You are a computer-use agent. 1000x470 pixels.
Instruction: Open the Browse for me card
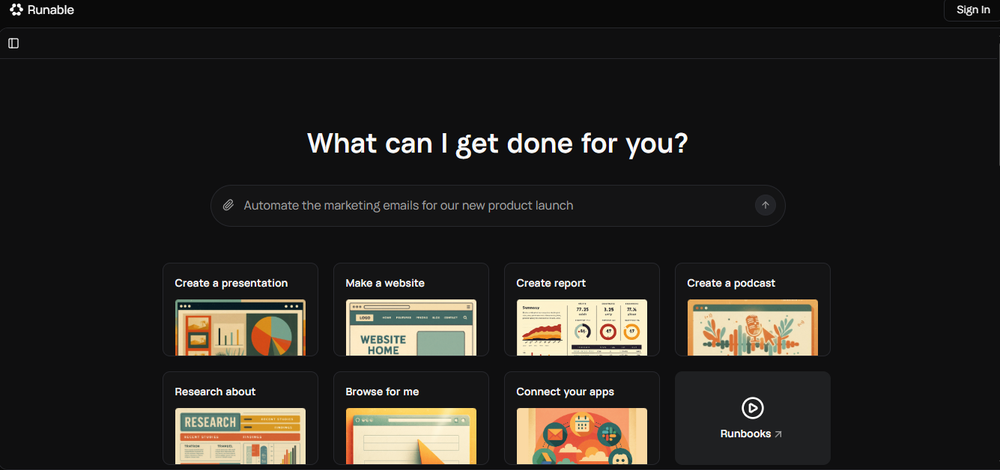point(411,418)
